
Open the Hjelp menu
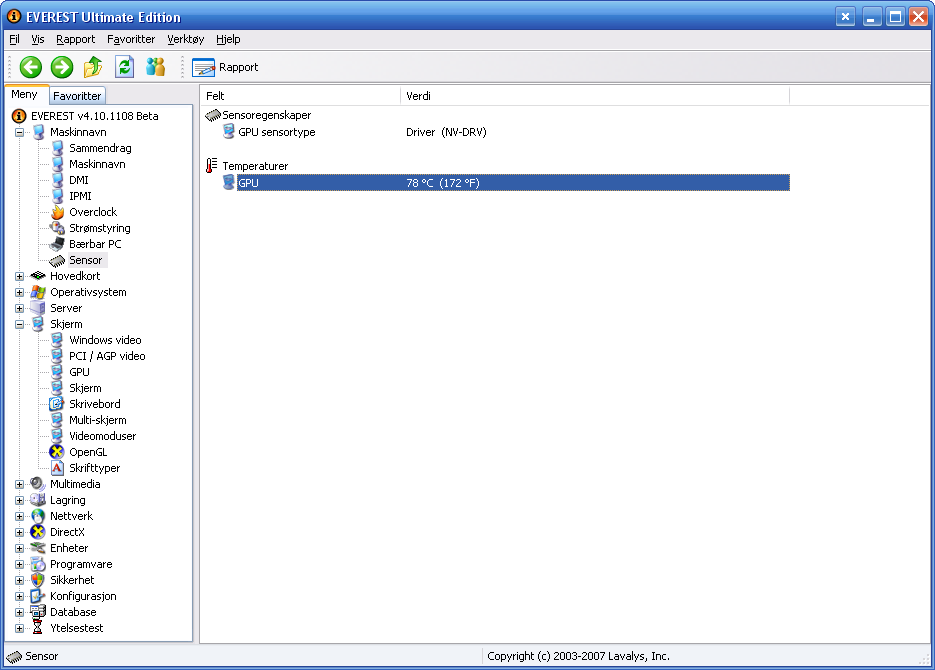(x=228, y=39)
